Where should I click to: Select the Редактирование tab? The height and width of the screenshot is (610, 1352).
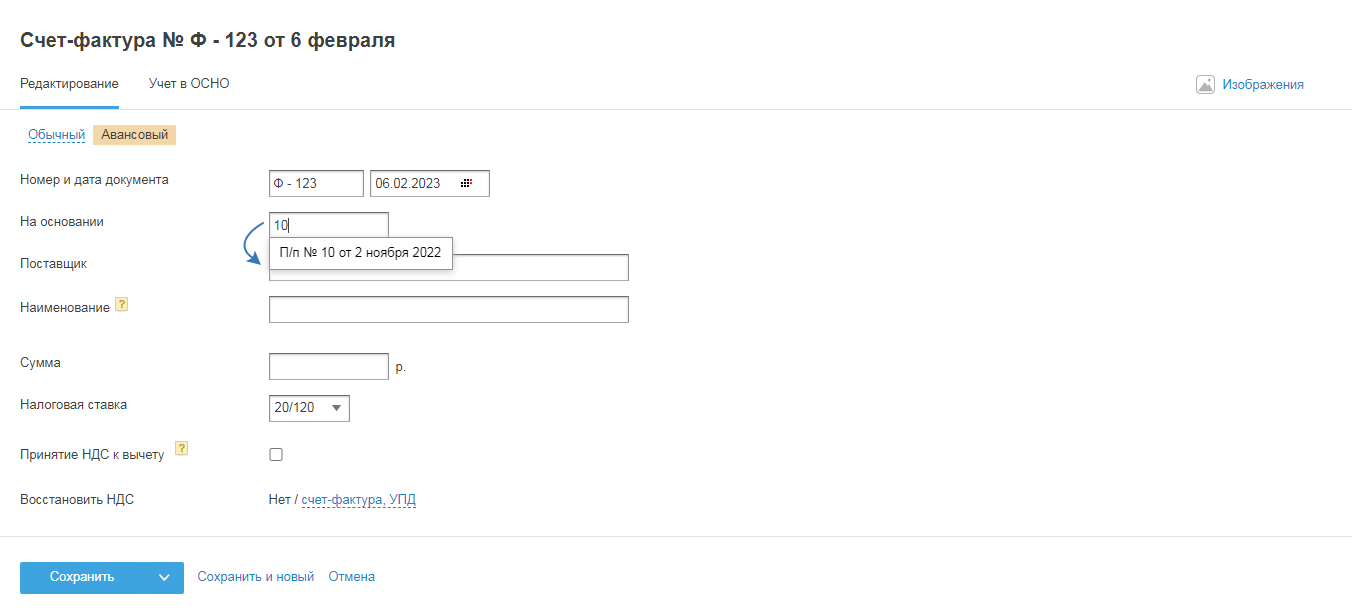coord(69,84)
